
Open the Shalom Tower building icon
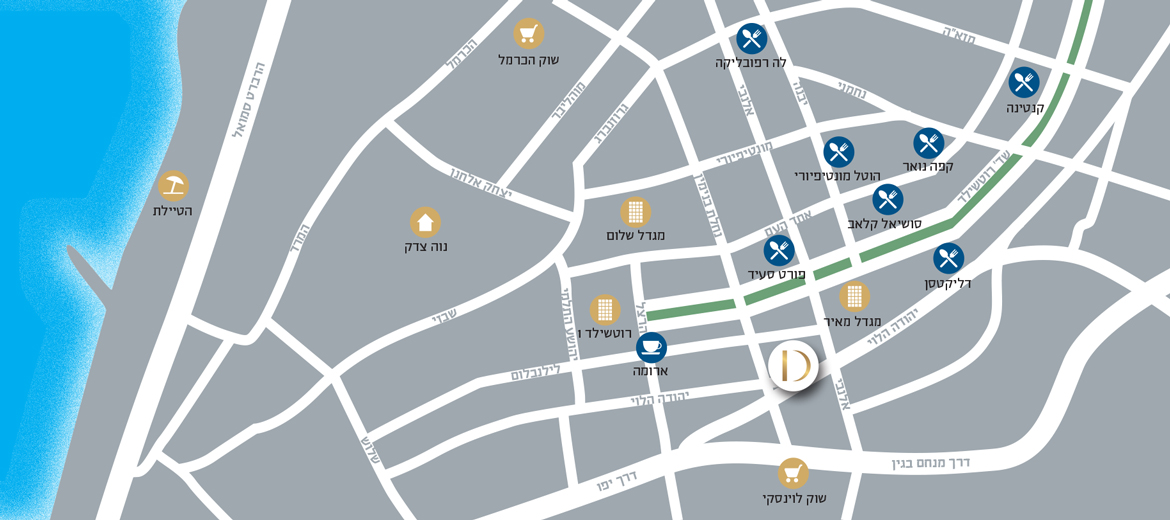(x=636, y=212)
